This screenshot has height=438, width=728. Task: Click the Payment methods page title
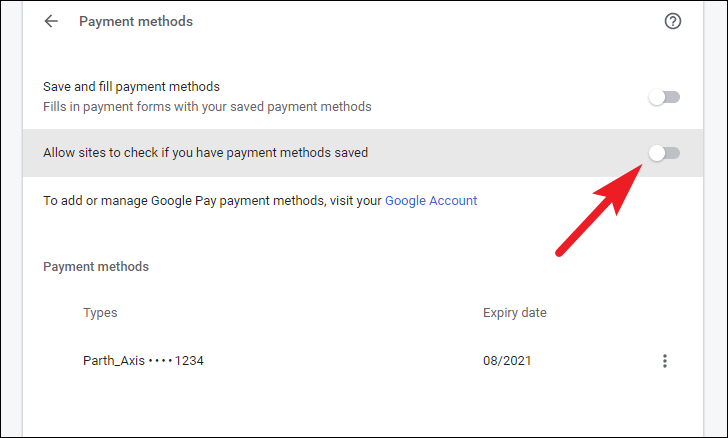pos(136,21)
